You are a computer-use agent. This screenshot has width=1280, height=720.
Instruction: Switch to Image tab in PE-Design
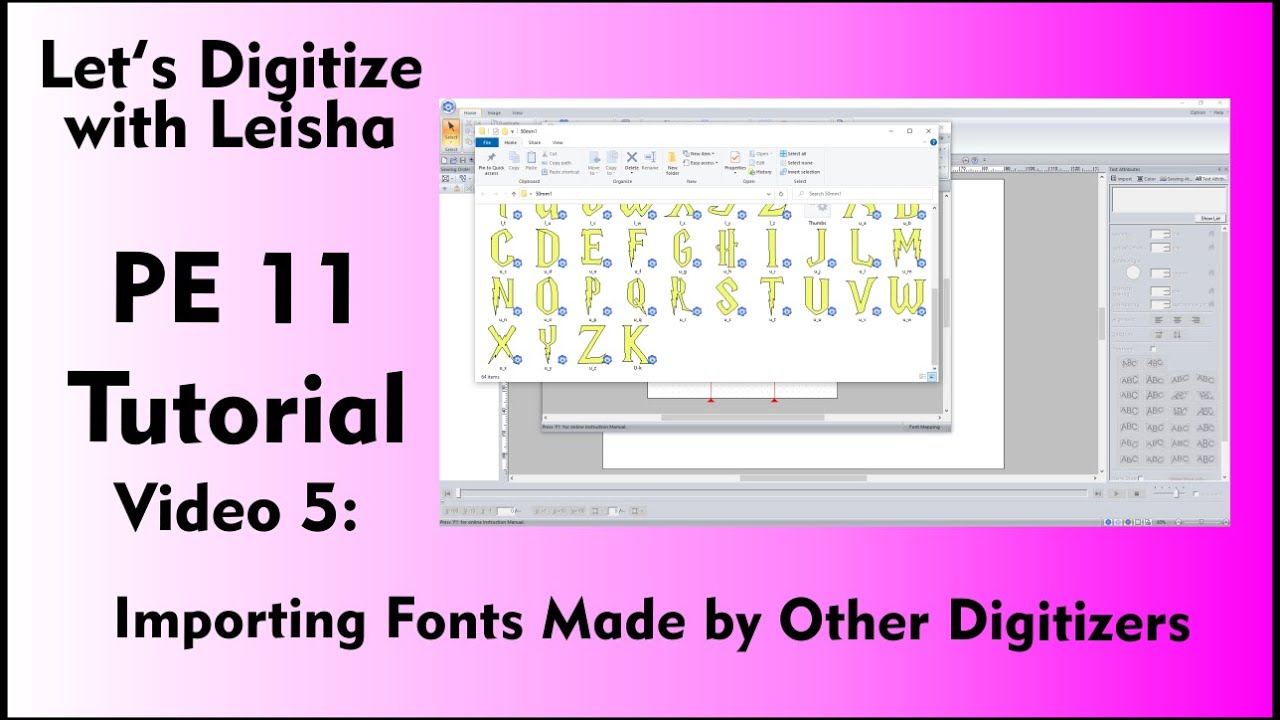coord(494,113)
